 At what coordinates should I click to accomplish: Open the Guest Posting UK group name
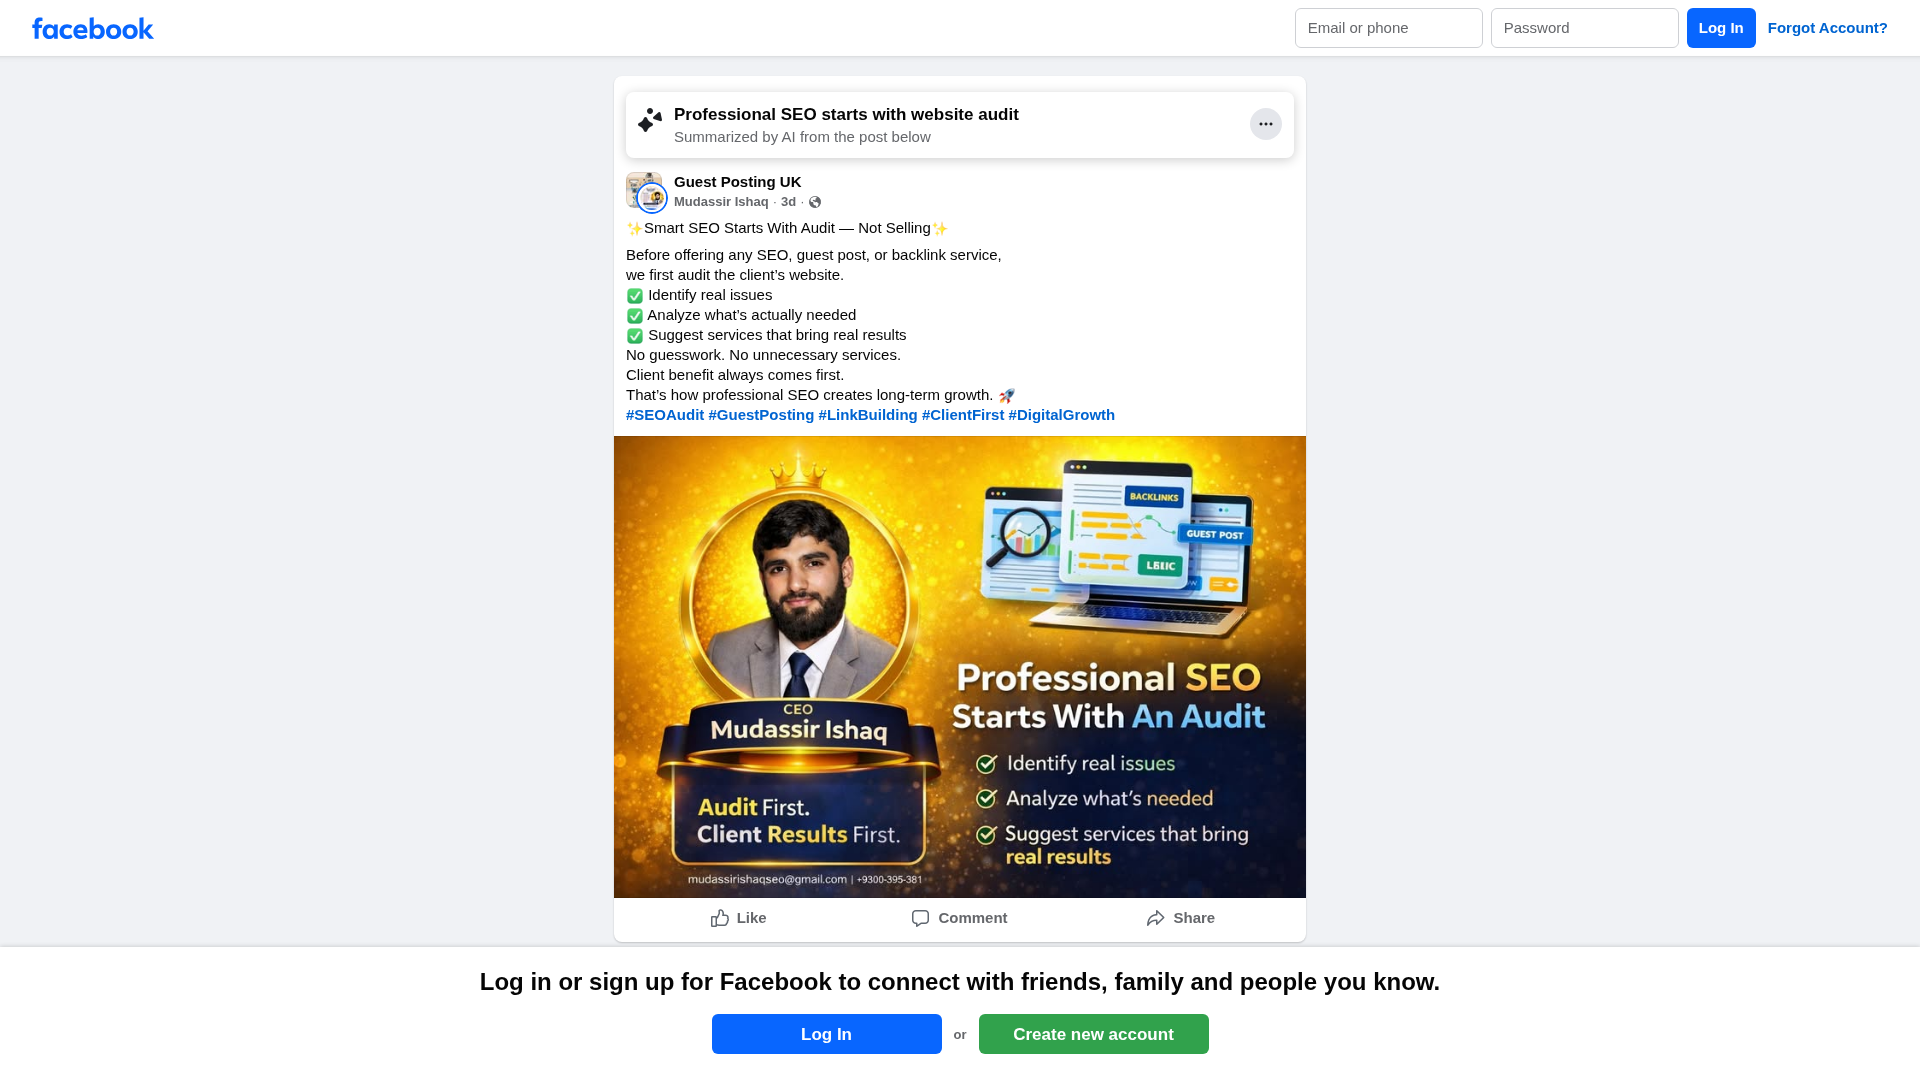pos(738,182)
